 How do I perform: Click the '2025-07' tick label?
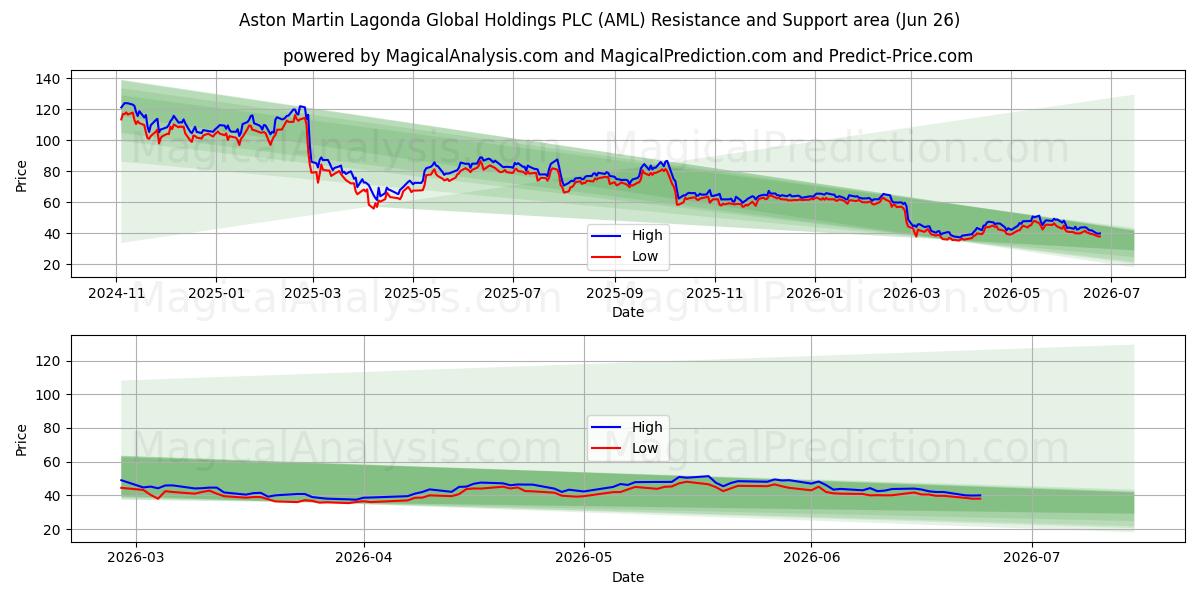coord(513,294)
